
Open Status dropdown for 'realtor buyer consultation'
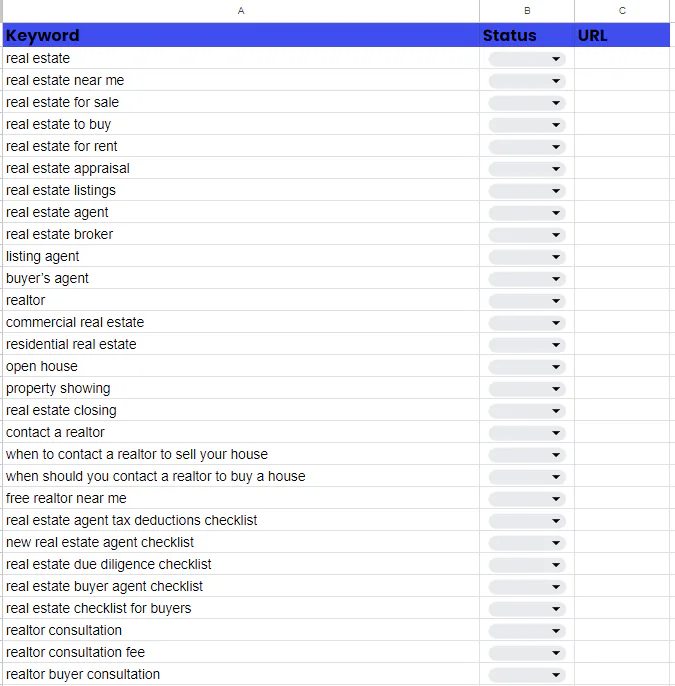527,675
